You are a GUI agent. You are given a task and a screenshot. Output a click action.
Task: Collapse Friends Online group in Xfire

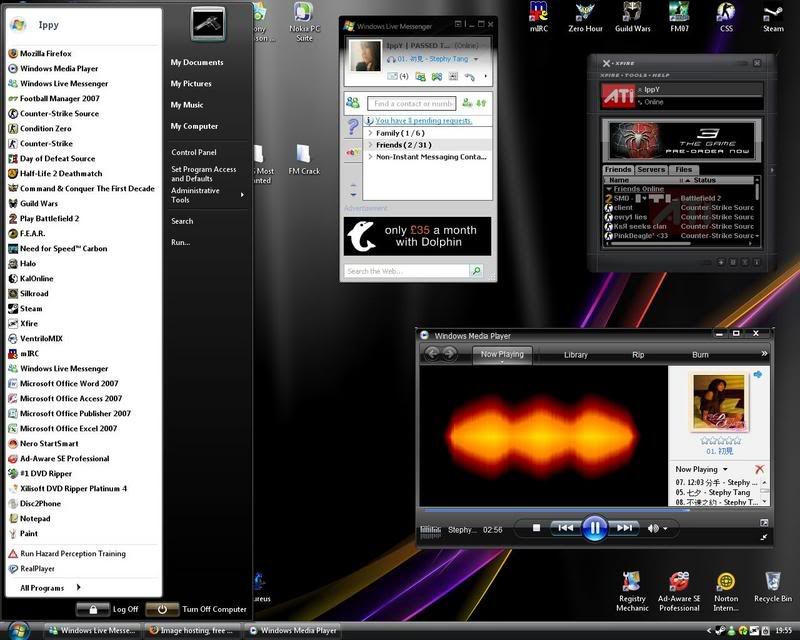tap(609, 189)
